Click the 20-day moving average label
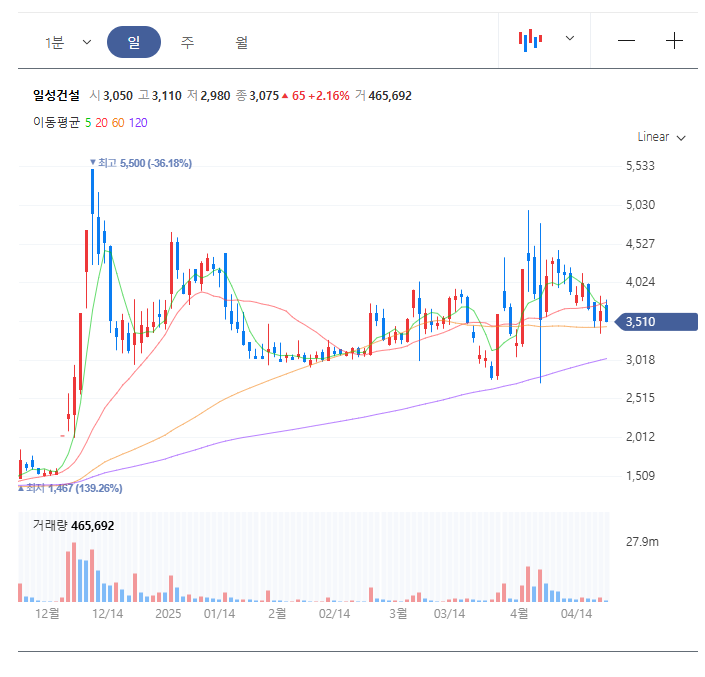 (x=101, y=123)
